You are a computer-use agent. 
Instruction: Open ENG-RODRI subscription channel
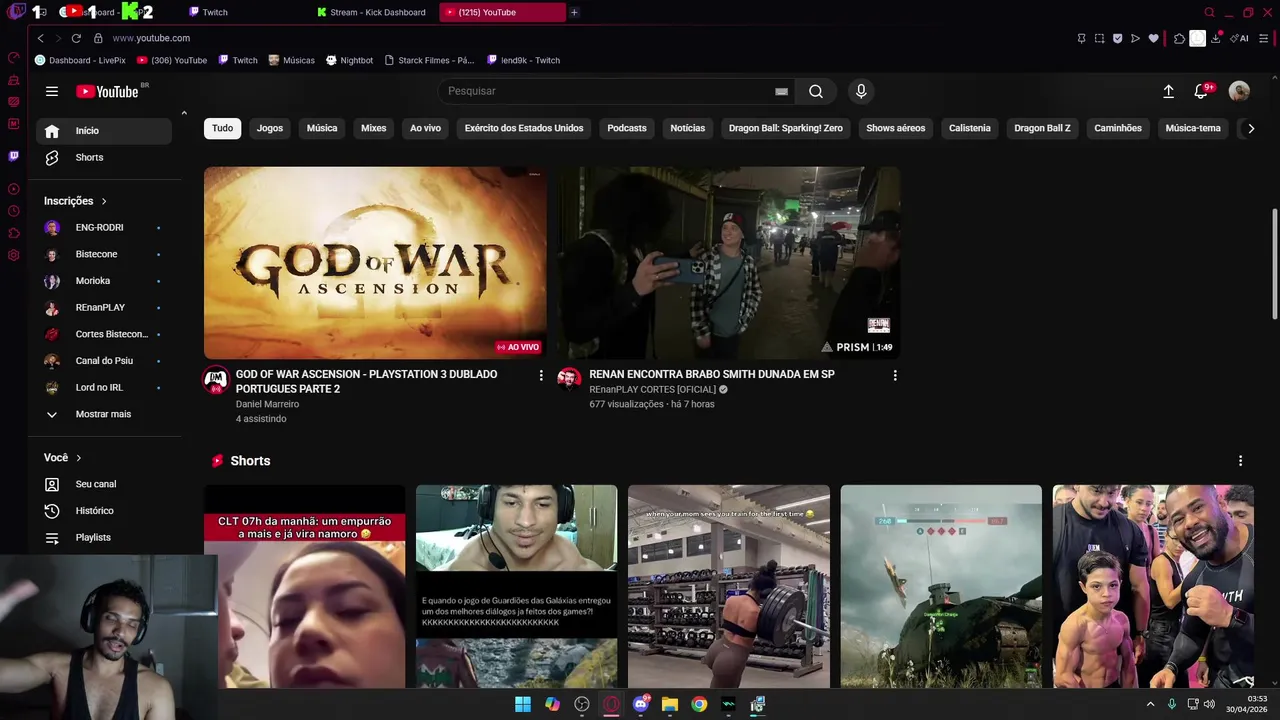(x=104, y=228)
